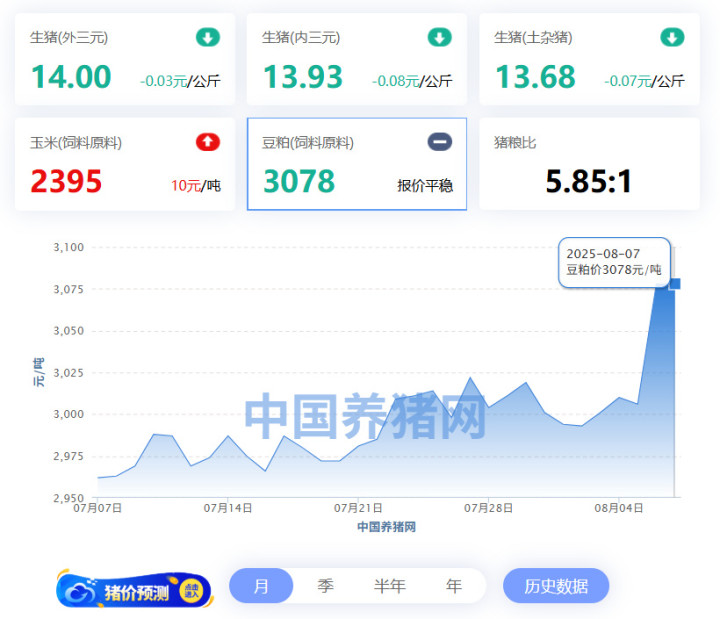Click the 中国养猪网 caption below the chart
The image size is (720, 619).
[x=387, y=527]
